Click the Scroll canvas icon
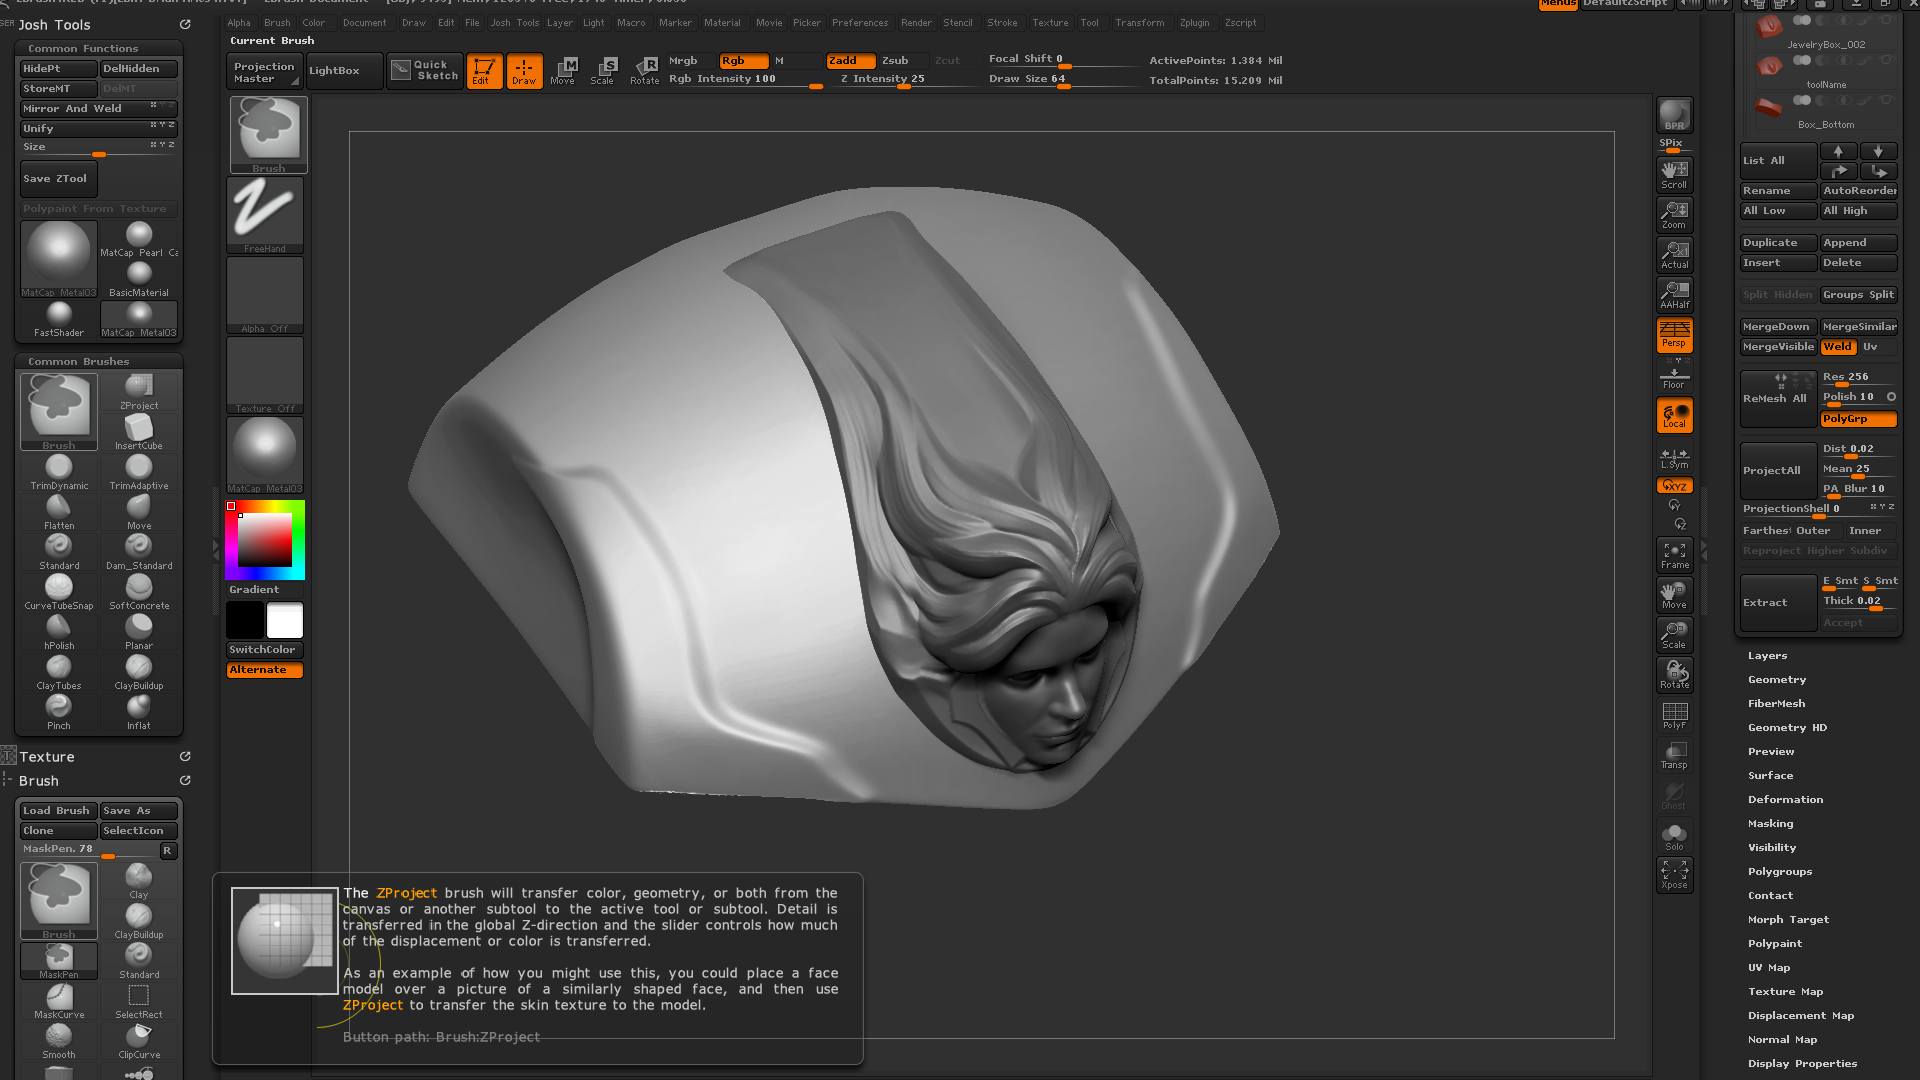Viewport: 1920px width, 1080px height. coord(1674,174)
